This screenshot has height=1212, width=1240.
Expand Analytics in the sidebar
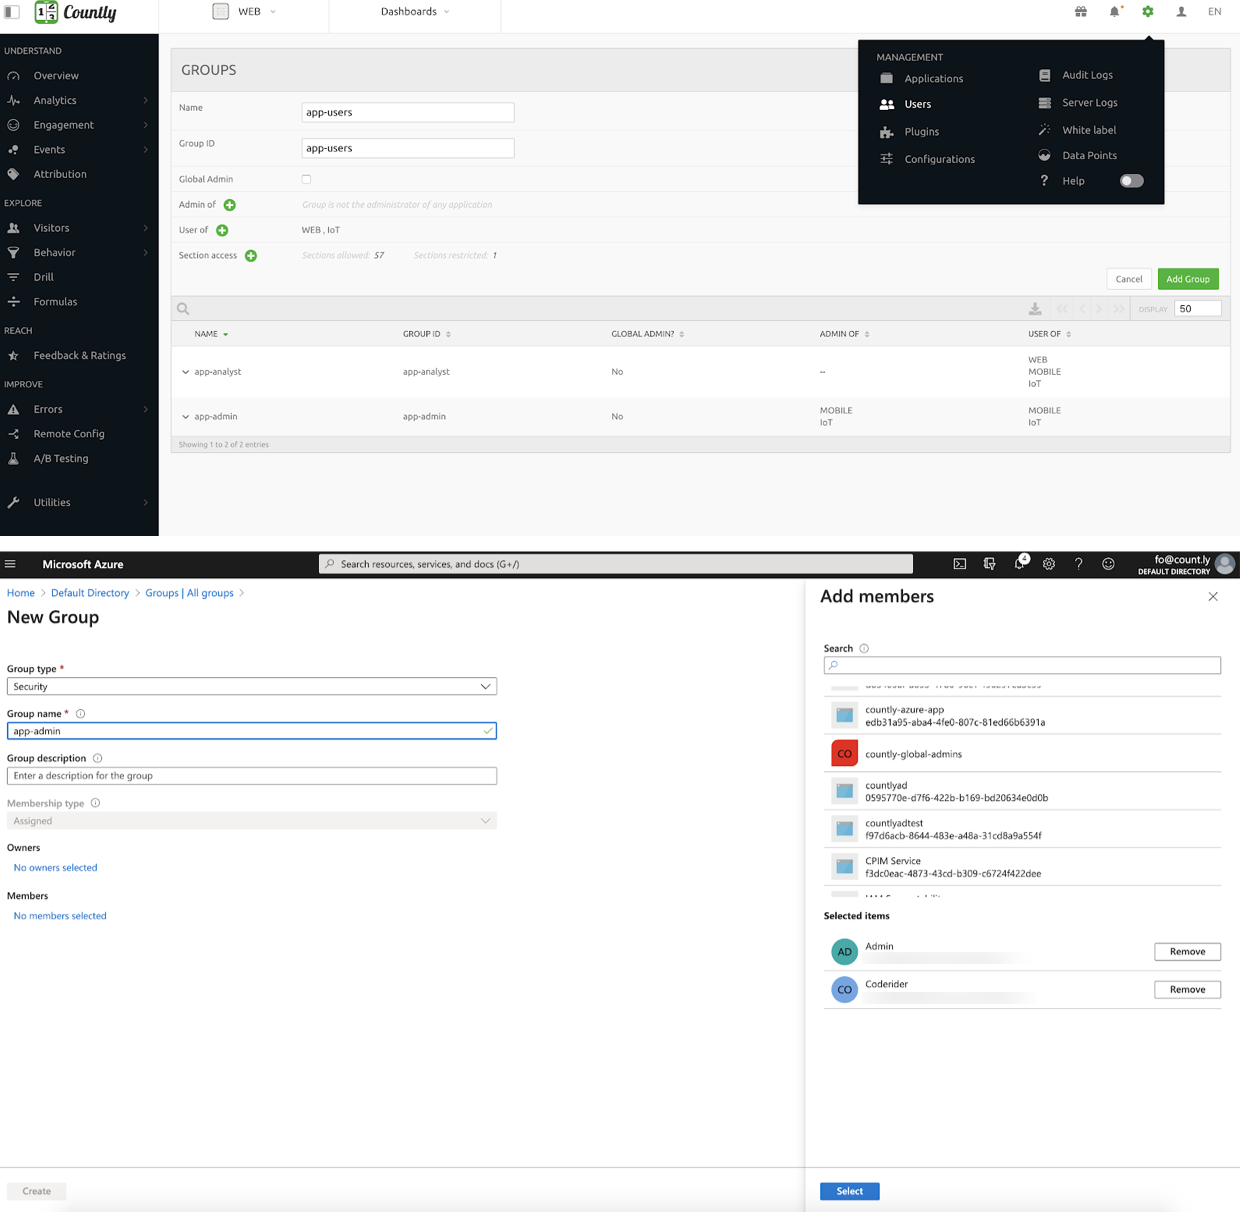(79, 100)
